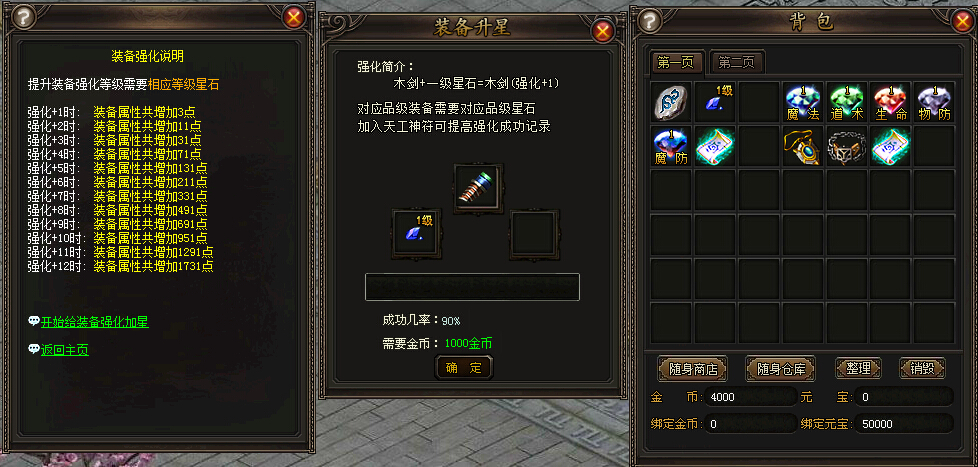Image resolution: width=978 pixels, height=467 pixels.
Task: Pick the level 1 star stone in backpack
Action: pos(715,102)
